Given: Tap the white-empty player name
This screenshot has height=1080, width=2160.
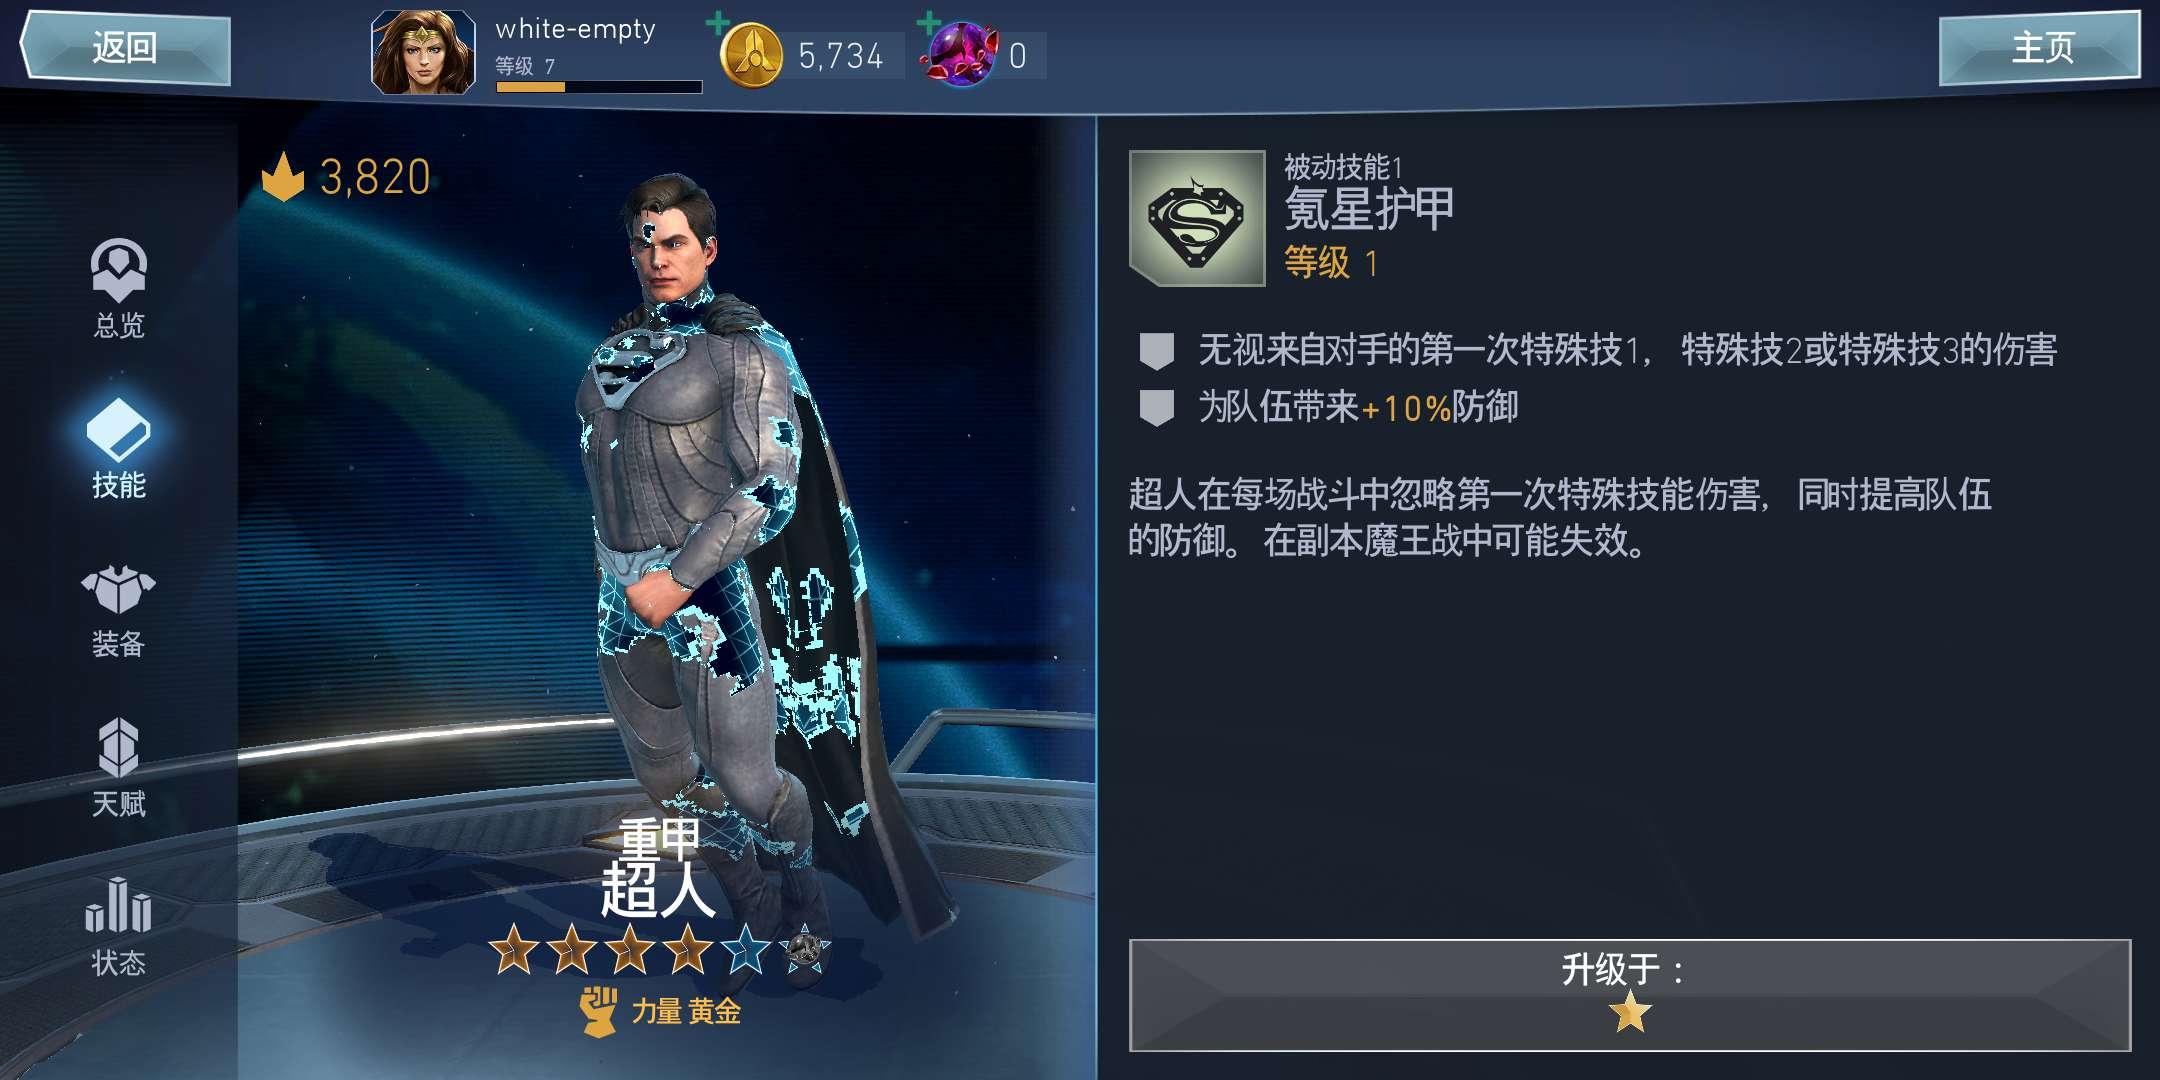Looking at the screenshot, I should tap(576, 29).
